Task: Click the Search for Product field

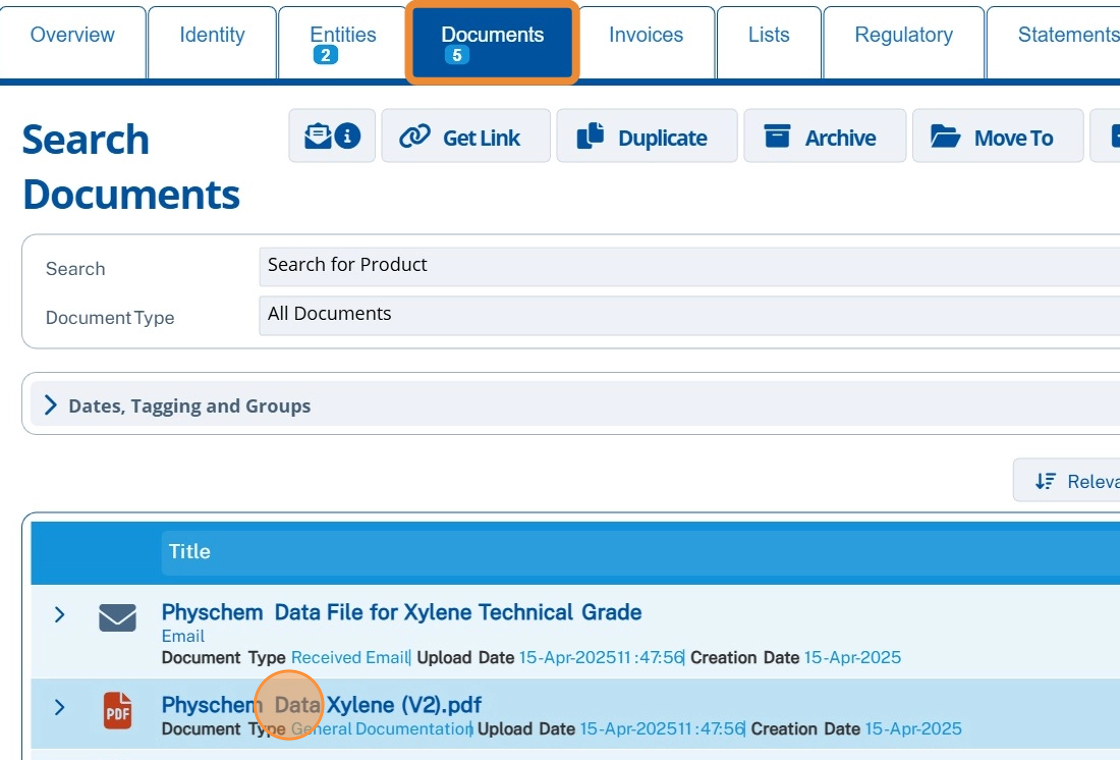Action: pyautogui.click(x=688, y=265)
